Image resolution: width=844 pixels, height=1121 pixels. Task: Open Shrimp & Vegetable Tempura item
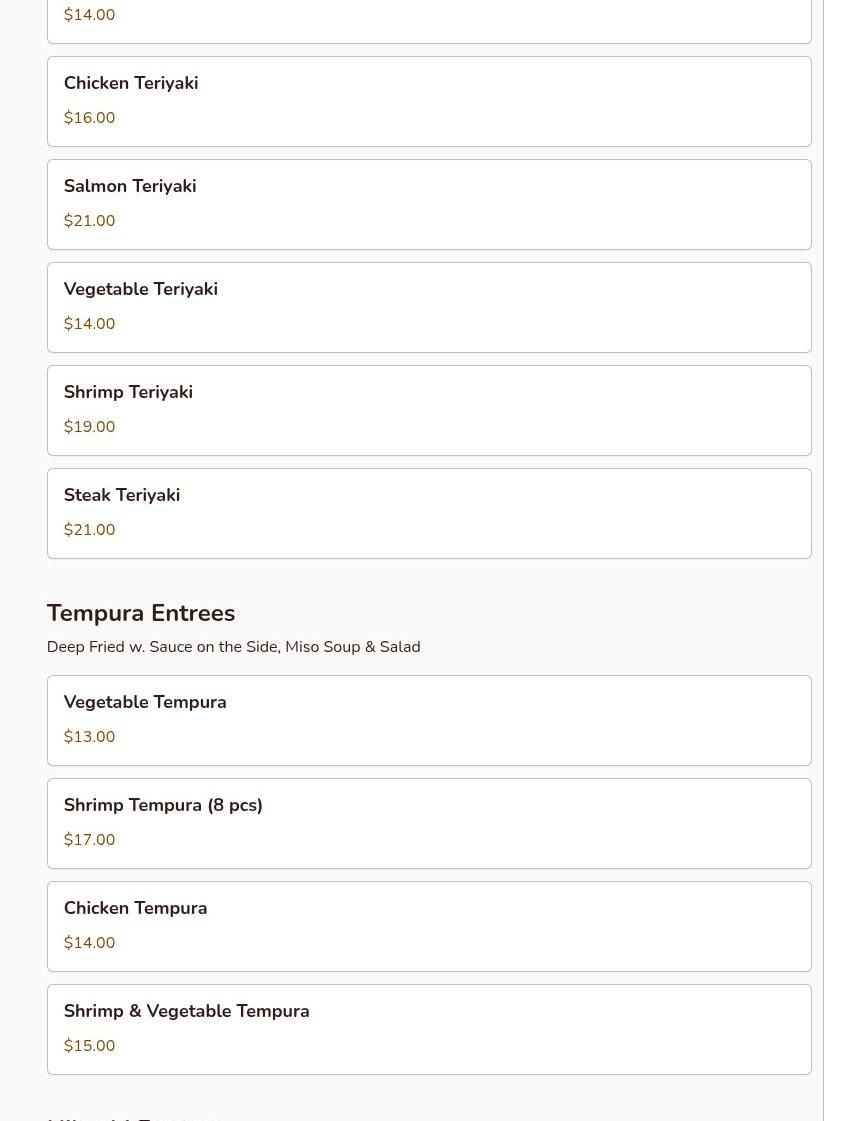coord(429,1029)
